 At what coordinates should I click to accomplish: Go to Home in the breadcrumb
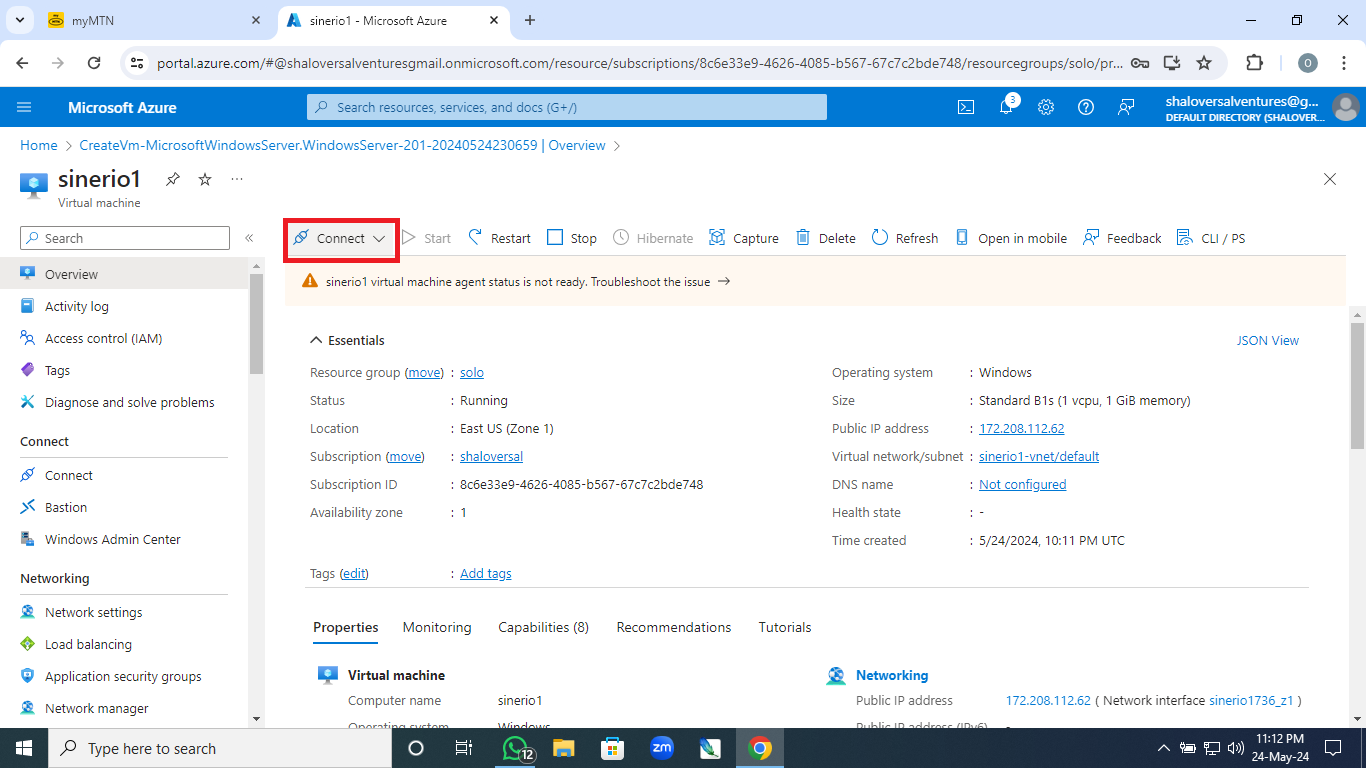(x=39, y=145)
